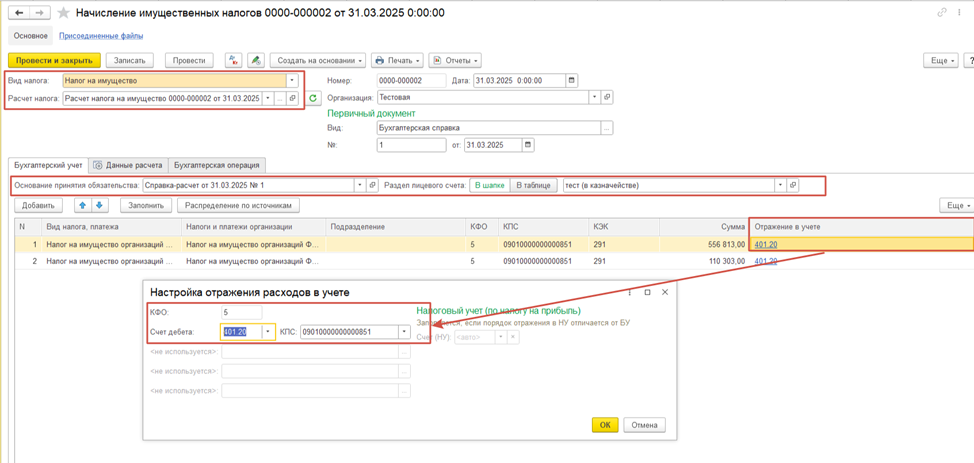Go forward with the right arrow button
This screenshot has width=974, height=463.
coord(39,13)
